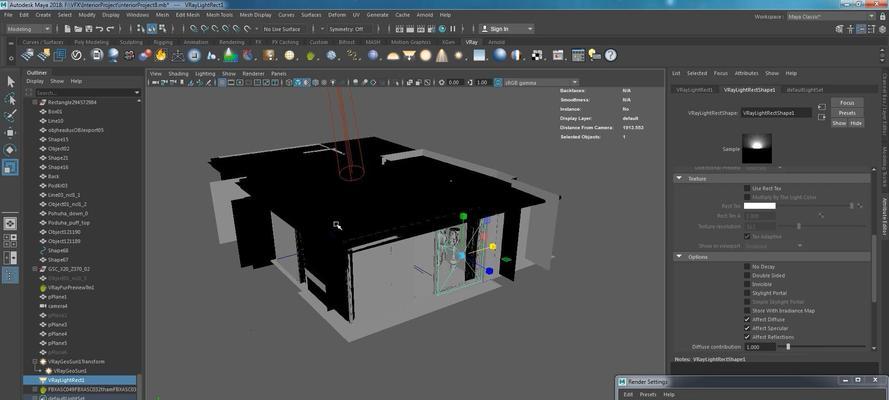Image resolution: width=889 pixels, height=400 pixels.
Task: Collapse the VRayGeoSun1Transform outliner node
Action: point(34,361)
